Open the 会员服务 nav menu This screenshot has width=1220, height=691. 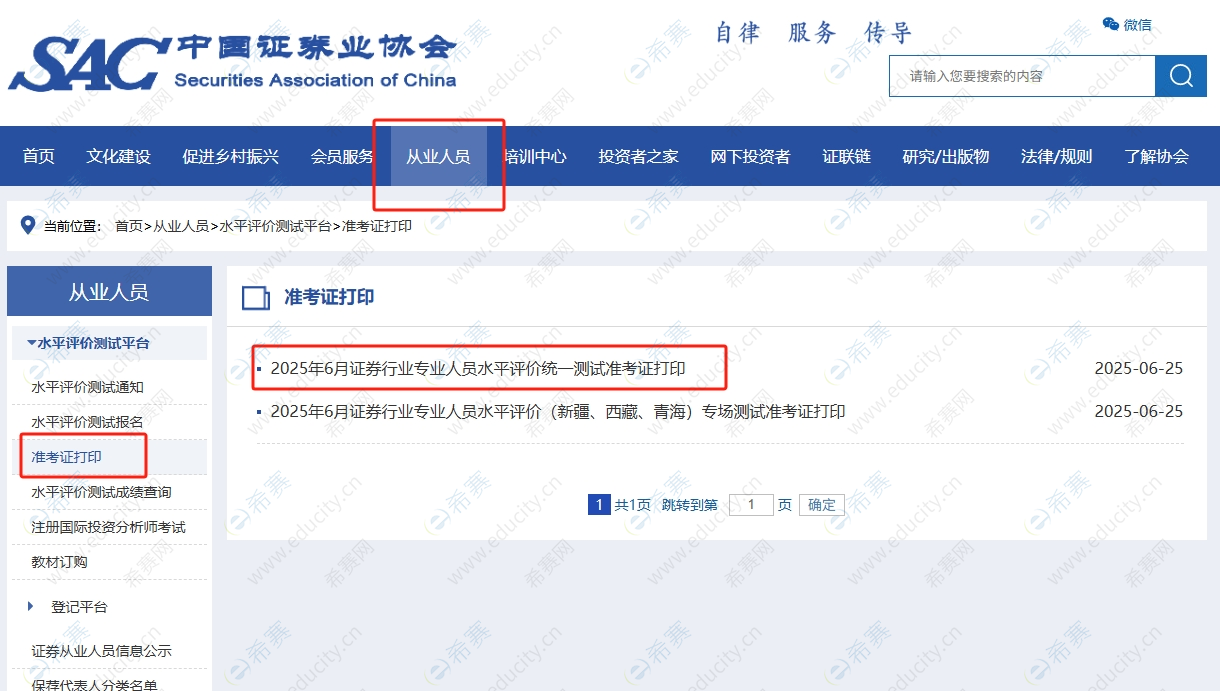point(342,156)
